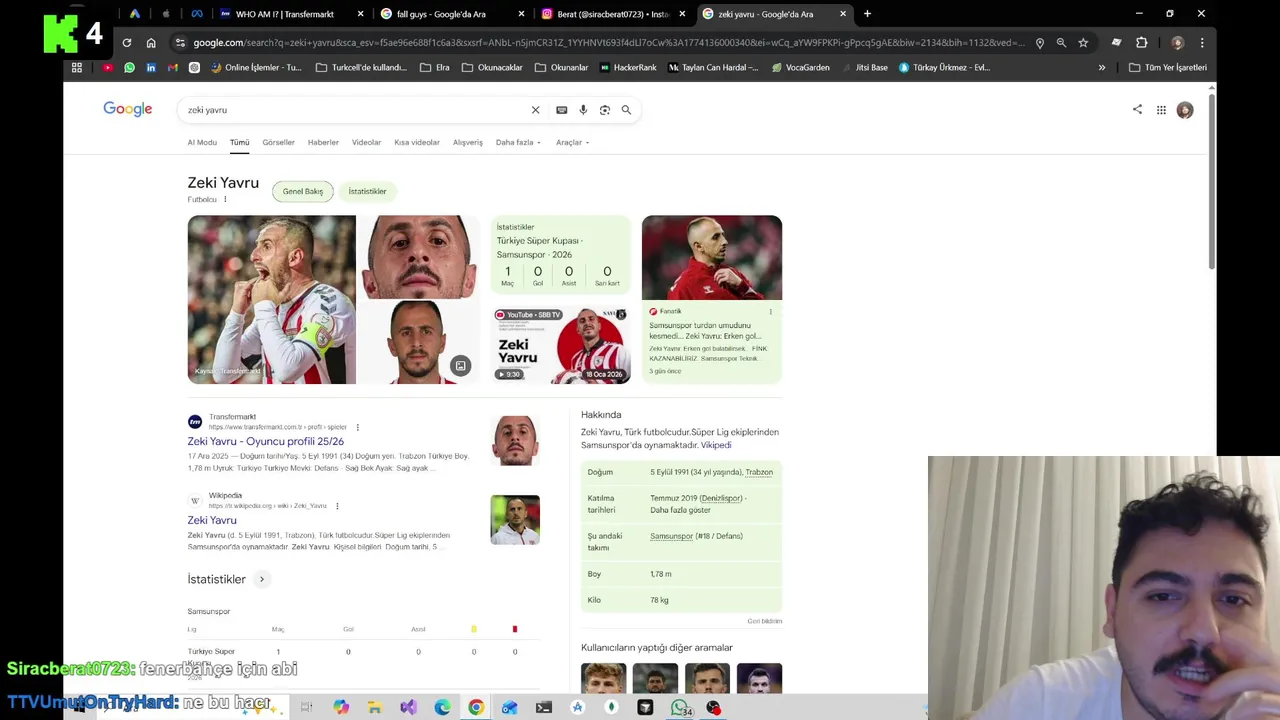Click the share icon beside Google apps
The height and width of the screenshot is (720, 1280).
pyautogui.click(x=1137, y=109)
